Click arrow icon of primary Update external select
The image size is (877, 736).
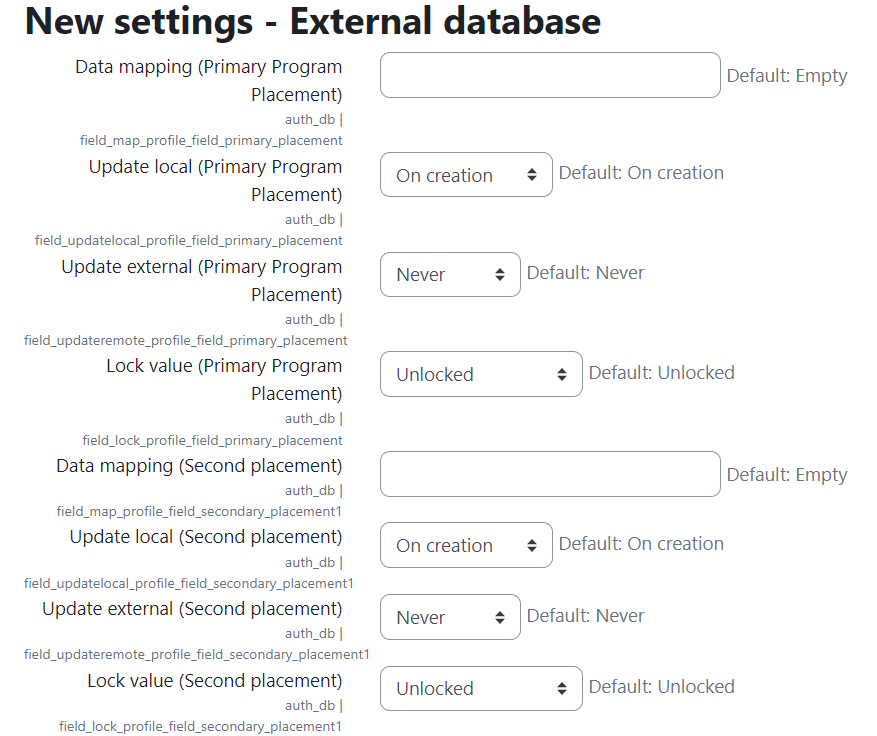(x=499, y=275)
